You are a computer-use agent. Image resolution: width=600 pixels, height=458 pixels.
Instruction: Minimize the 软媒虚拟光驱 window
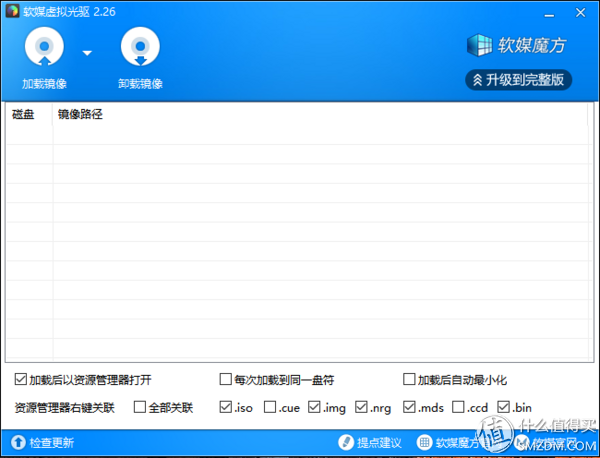pyautogui.click(x=549, y=15)
